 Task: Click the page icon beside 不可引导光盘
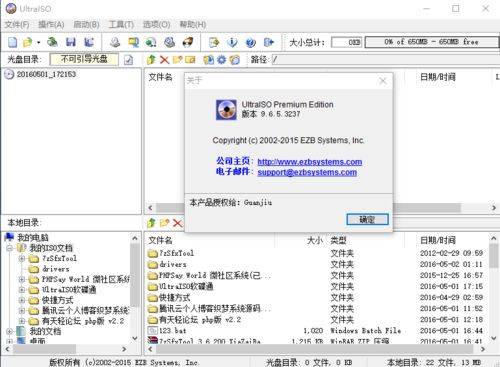click(x=128, y=60)
